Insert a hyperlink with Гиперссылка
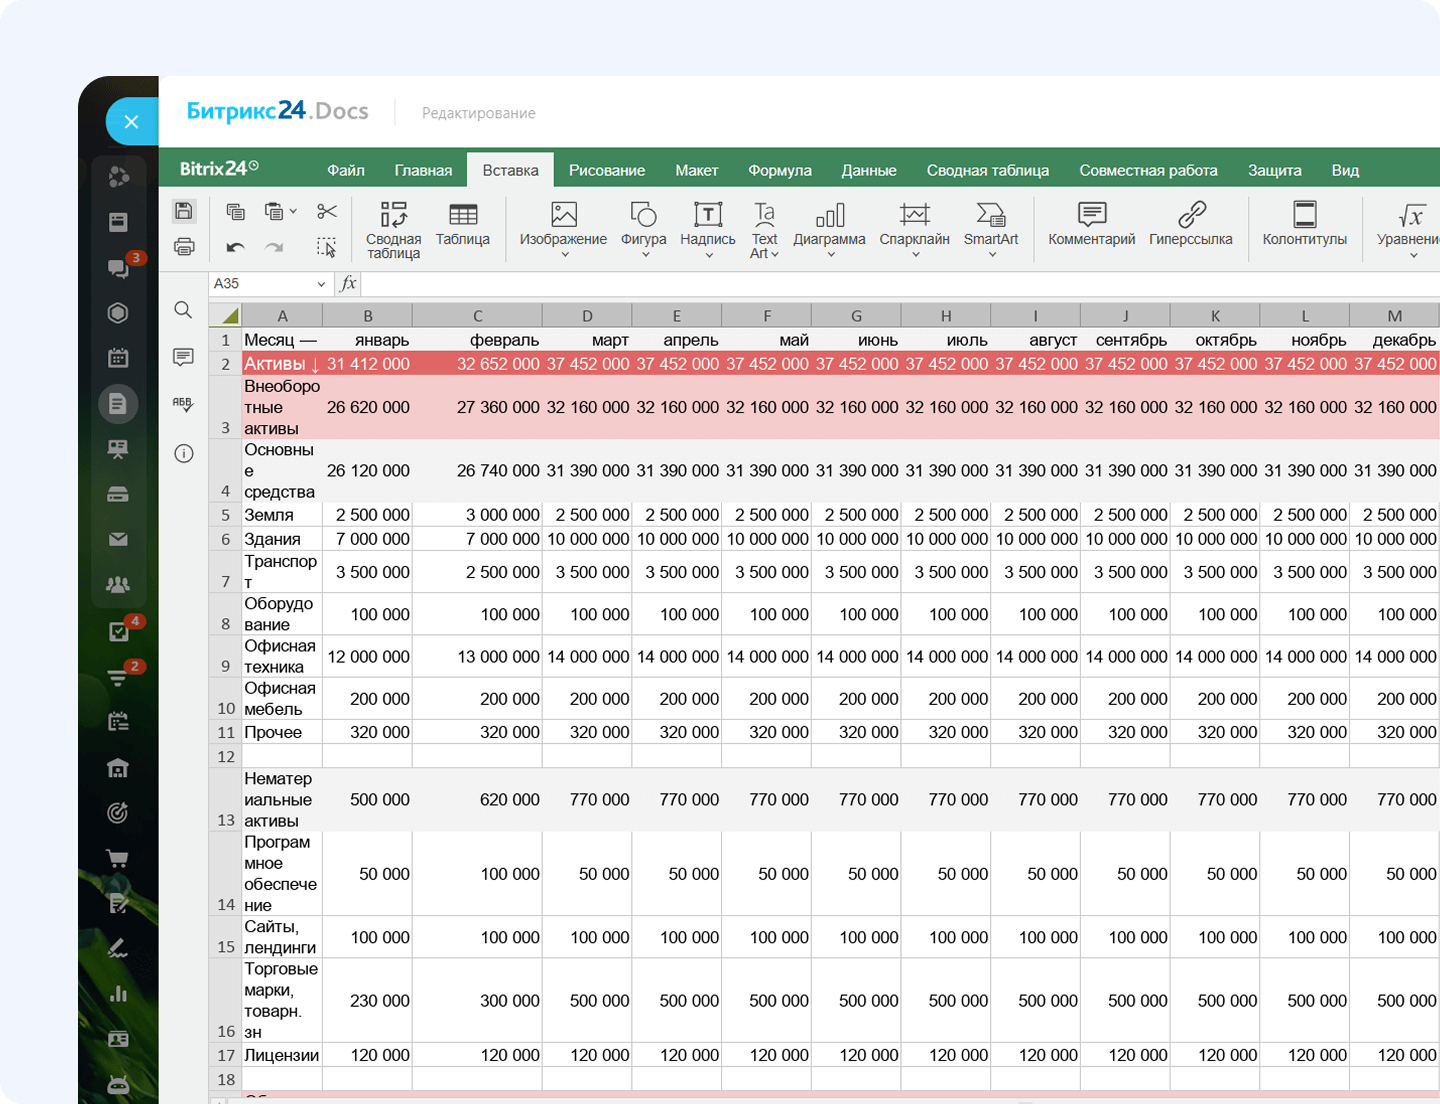Image resolution: width=1440 pixels, height=1104 pixels. tap(1190, 223)
